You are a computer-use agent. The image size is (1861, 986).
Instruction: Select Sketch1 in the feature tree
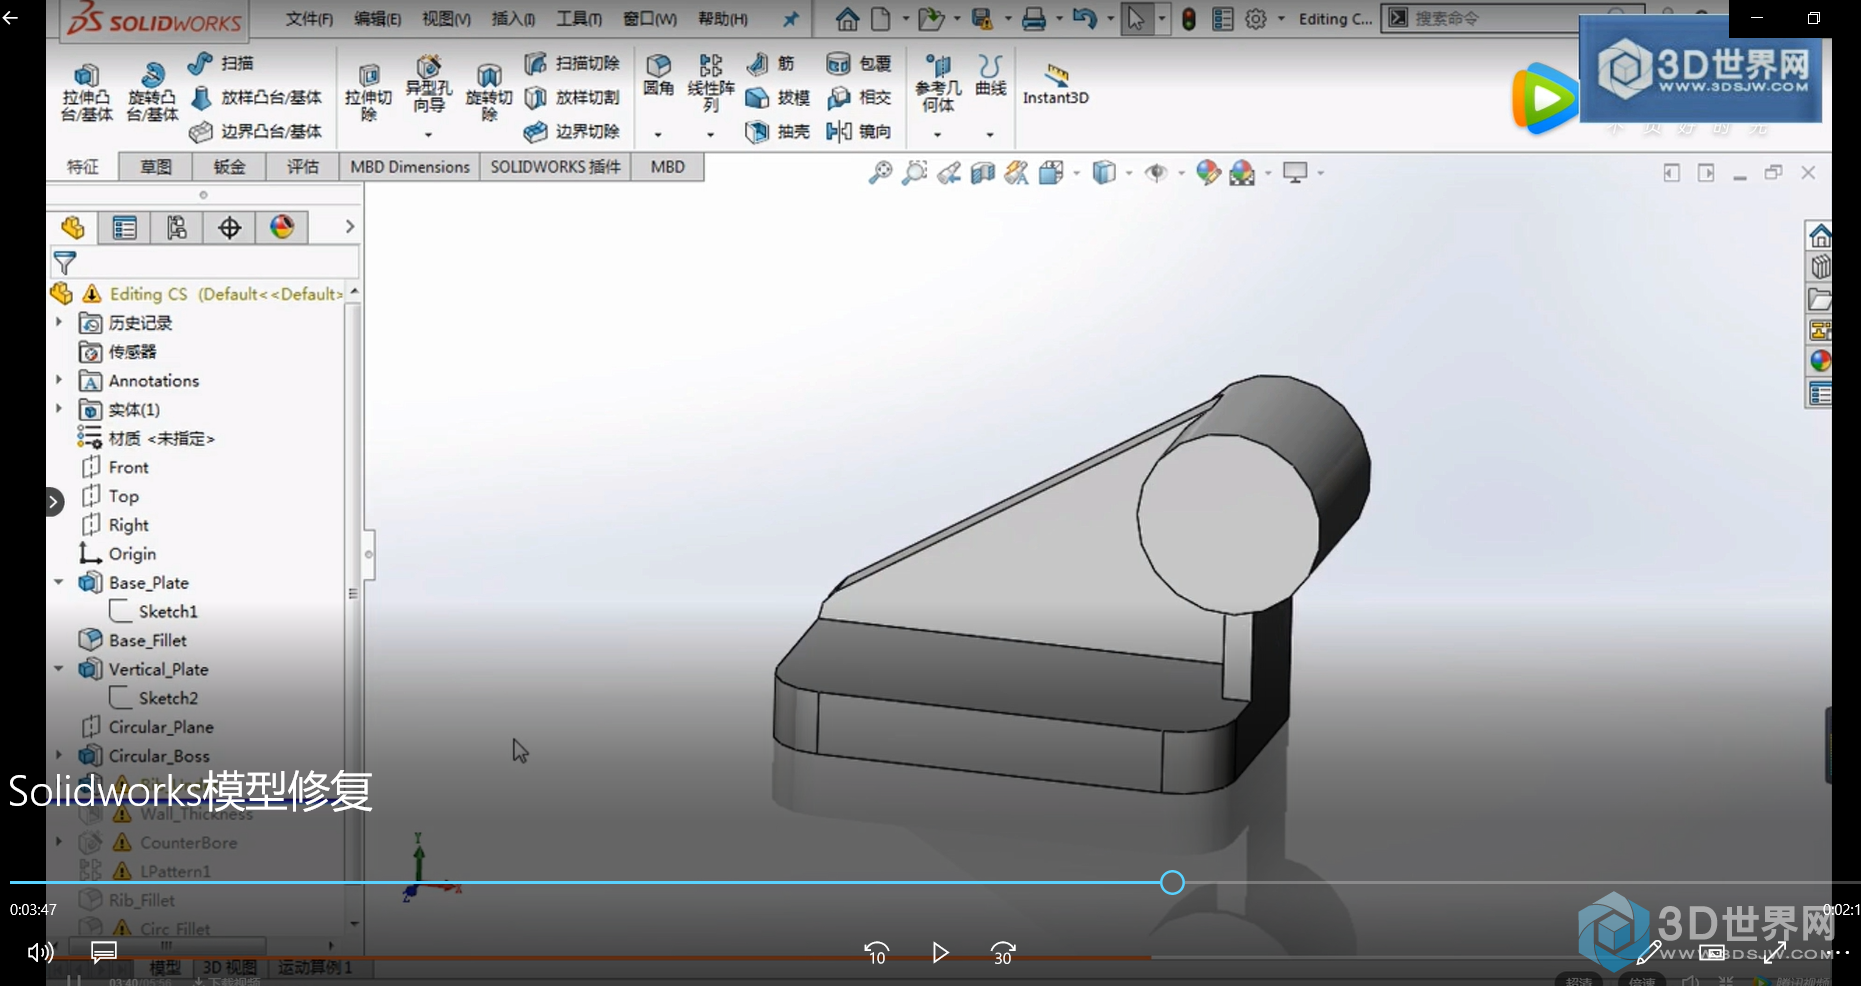click(153, 611)
